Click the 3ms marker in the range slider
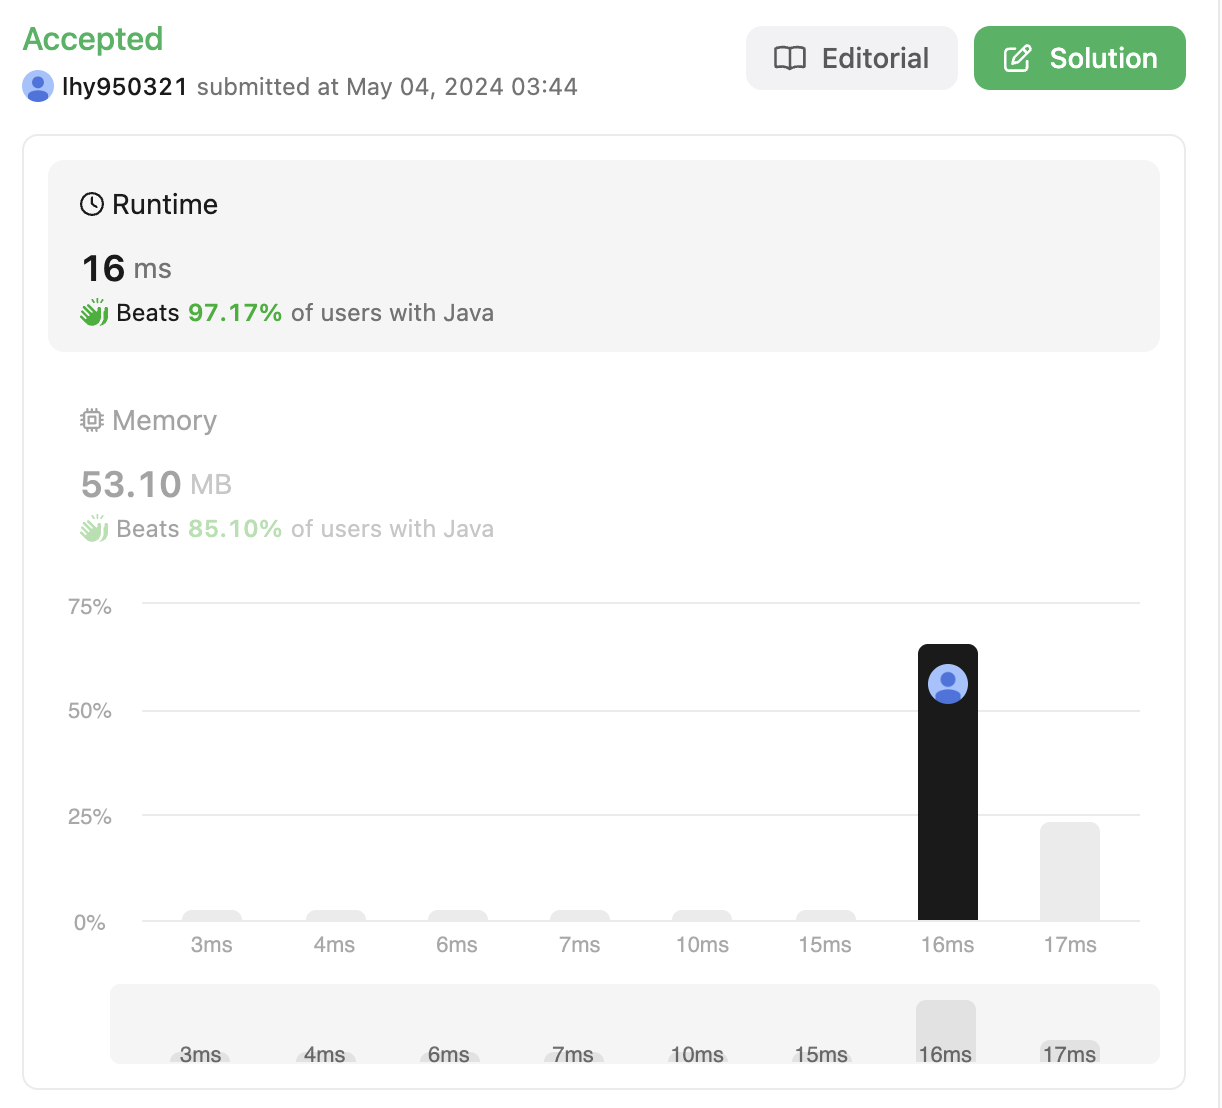Viewport: 1222px width, 1108px height. point(200,1055)
